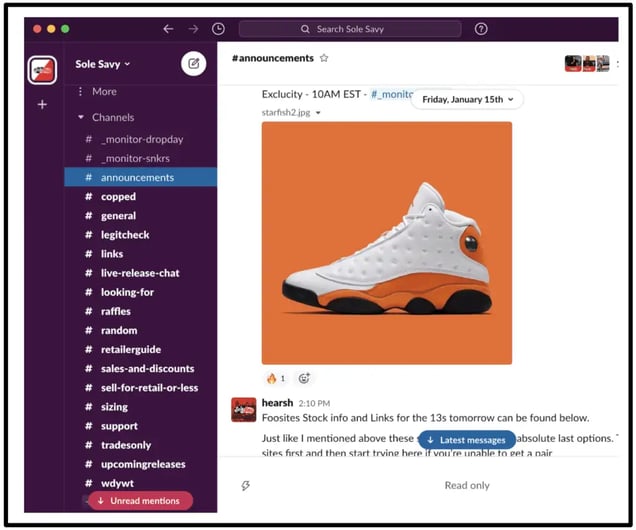
Task: Compose a new message with pencil icon
Action: pyautogui.click(x=193, y=64)
